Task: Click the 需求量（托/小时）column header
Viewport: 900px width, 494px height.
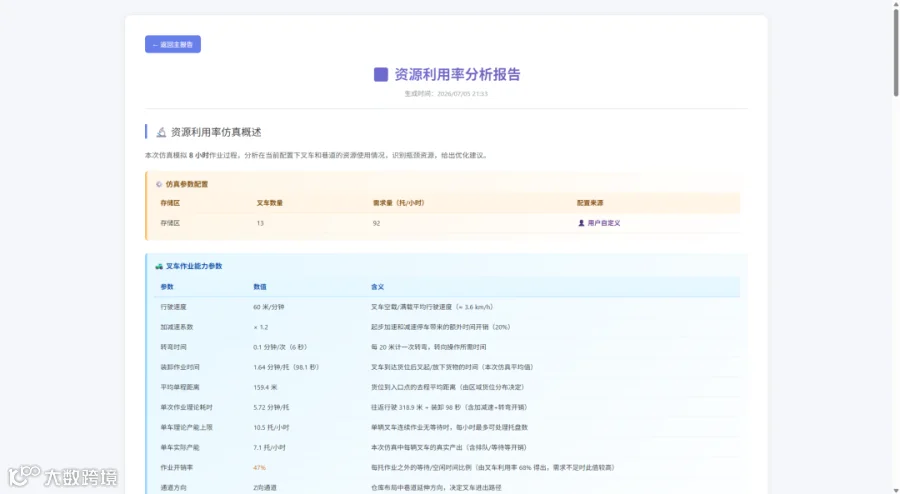Action: (399, 203)
